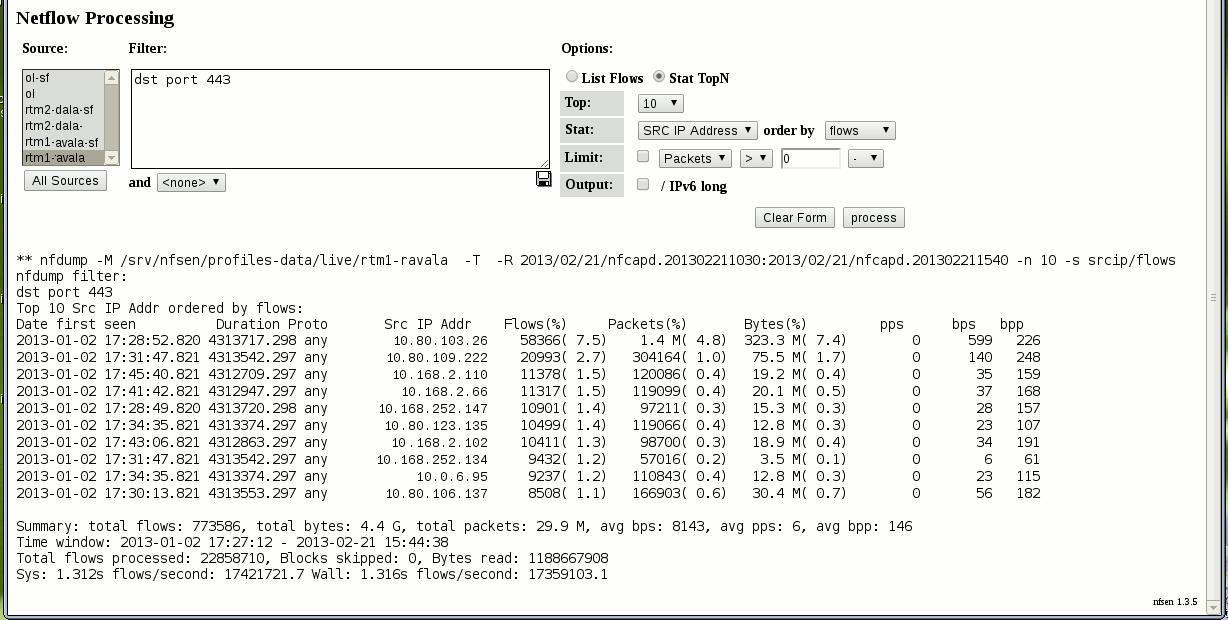This screenshot has height=620, width=1228.
Task: Click the source list scrollbar down arrow
Action: click(x=111, y=158)
